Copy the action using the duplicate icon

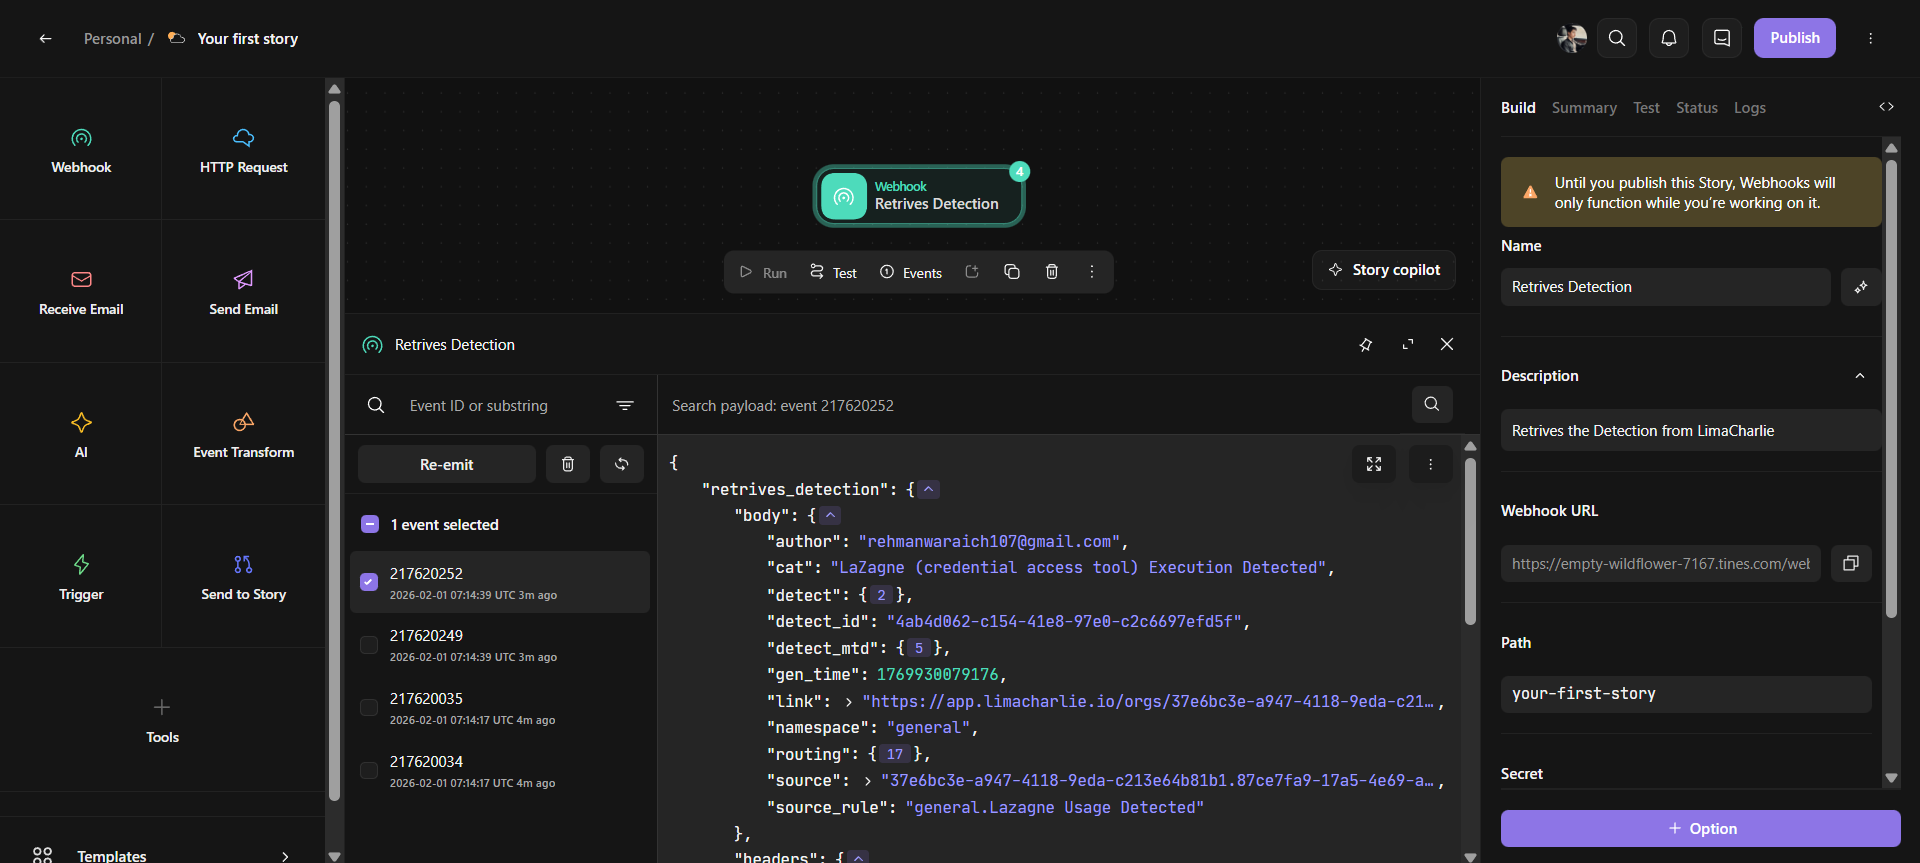point(1012,272)
